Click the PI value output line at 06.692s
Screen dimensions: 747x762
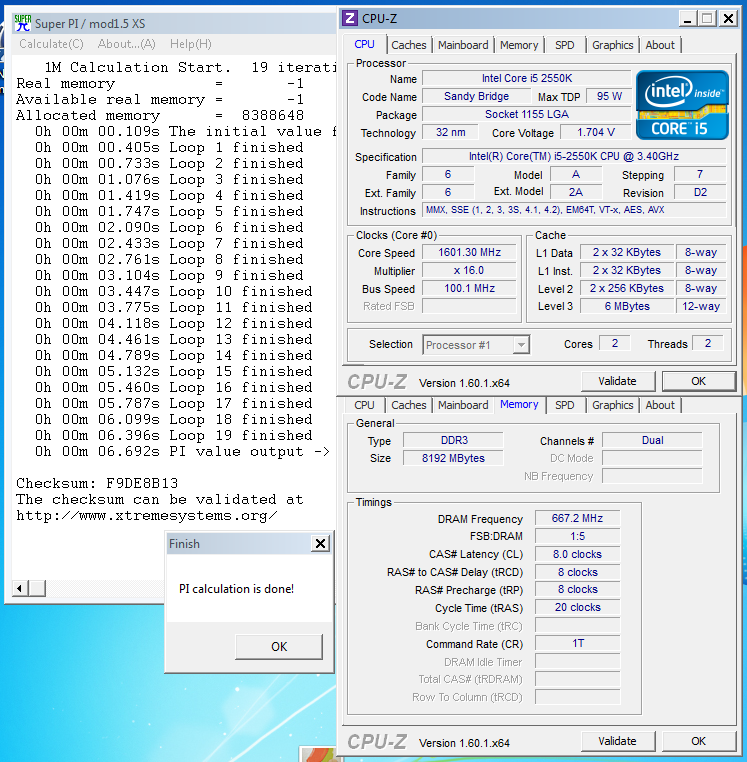[182, 452]
